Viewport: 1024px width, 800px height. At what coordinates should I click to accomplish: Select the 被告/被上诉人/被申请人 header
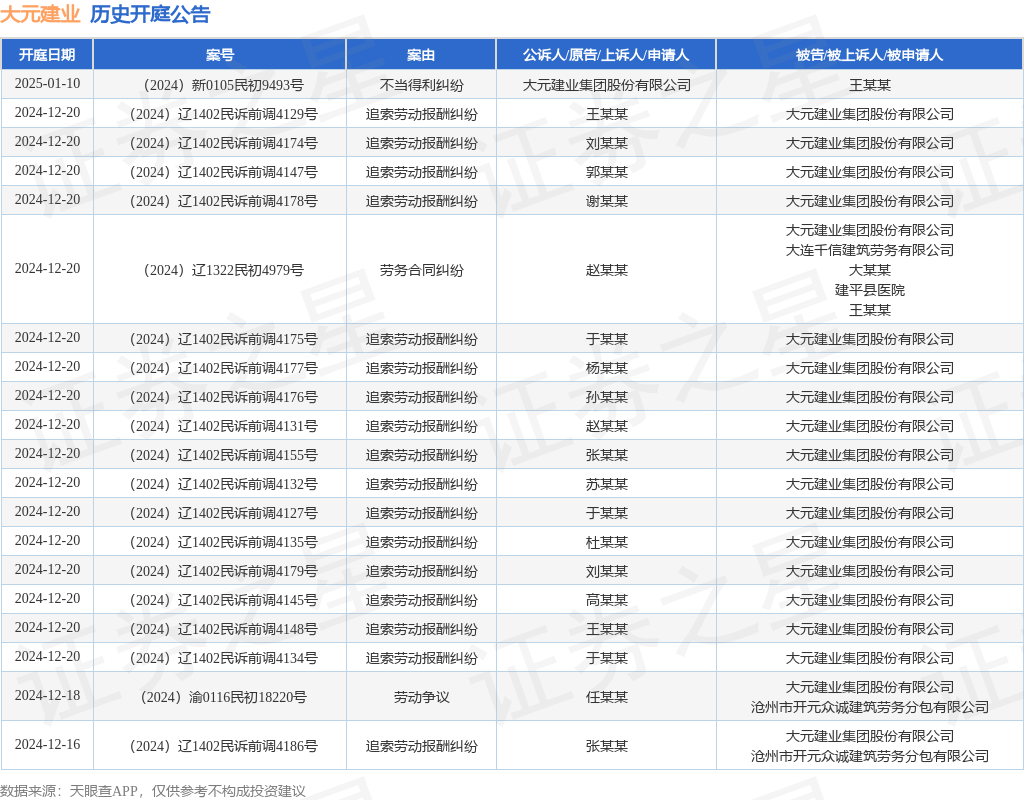[x=869, y=55]
